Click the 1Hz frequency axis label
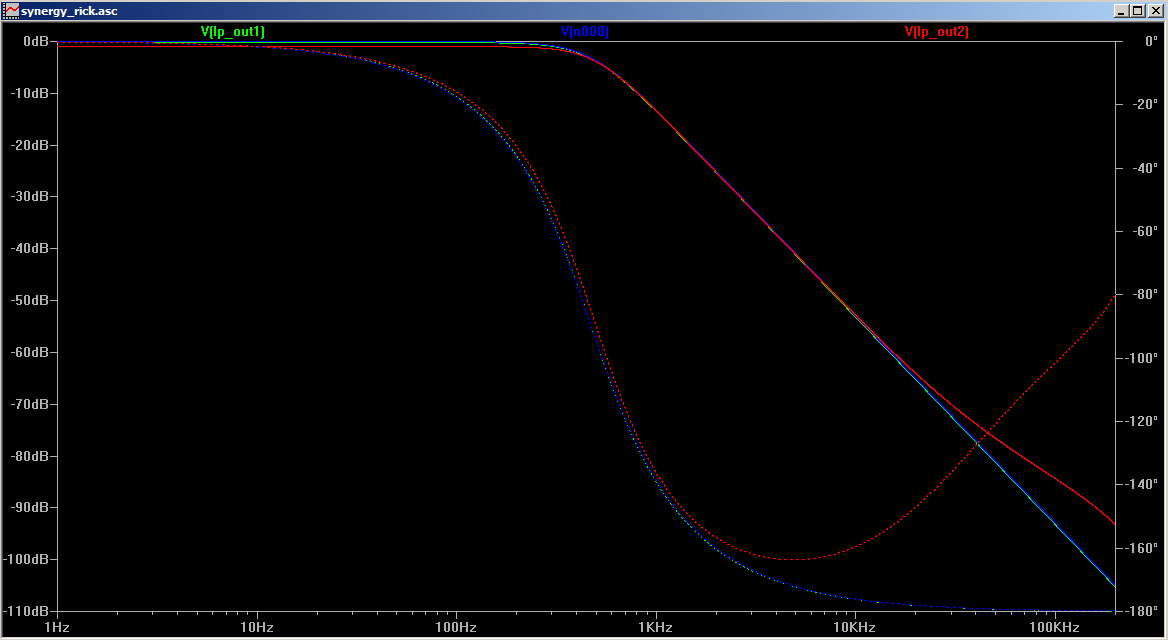 57,627
